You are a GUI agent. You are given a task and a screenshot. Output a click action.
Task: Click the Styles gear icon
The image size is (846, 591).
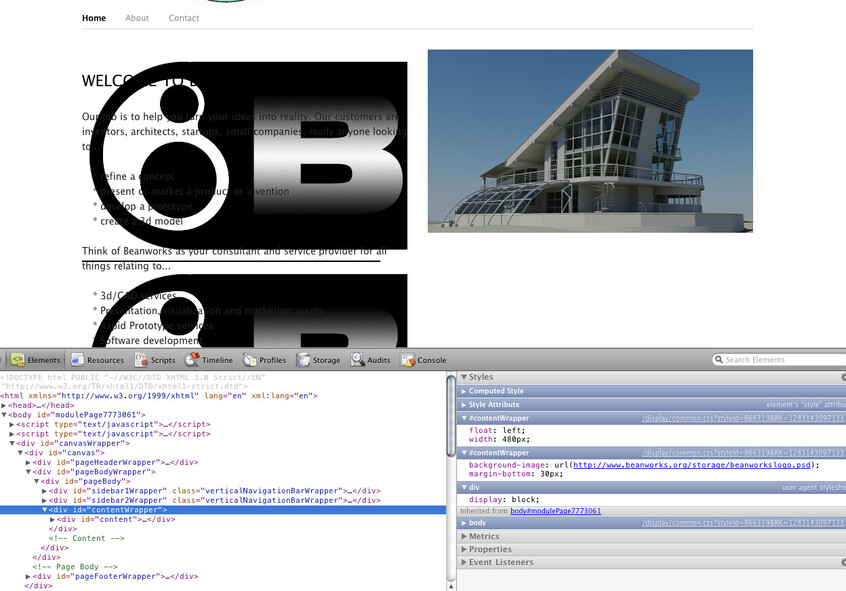point(843,377)
